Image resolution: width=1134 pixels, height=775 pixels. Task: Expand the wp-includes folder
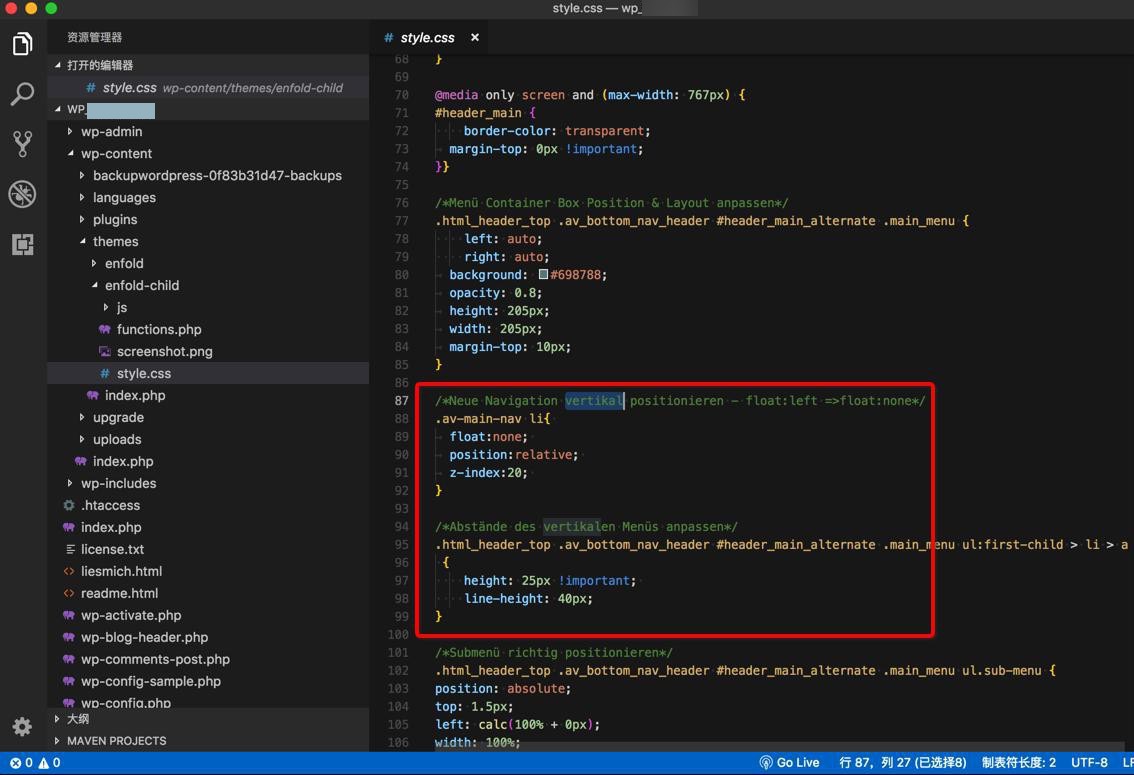click(118, 483)
